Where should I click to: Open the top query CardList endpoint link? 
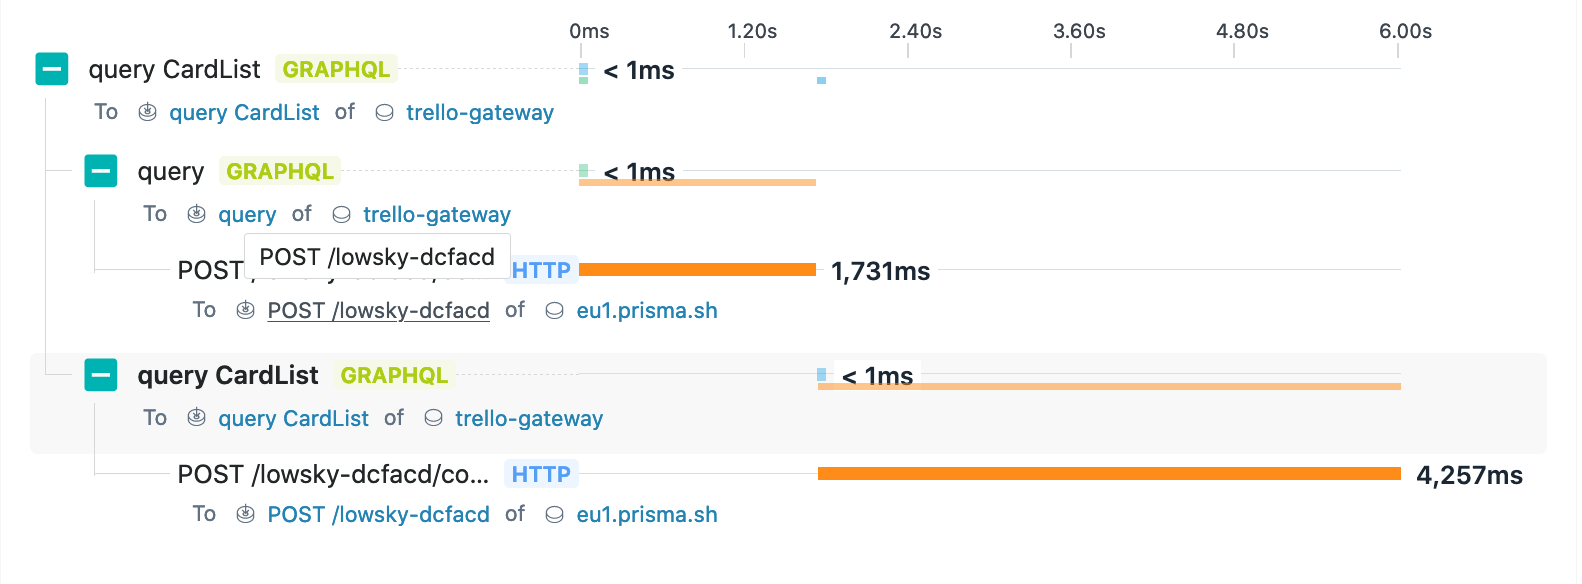(x=244, y=112)
